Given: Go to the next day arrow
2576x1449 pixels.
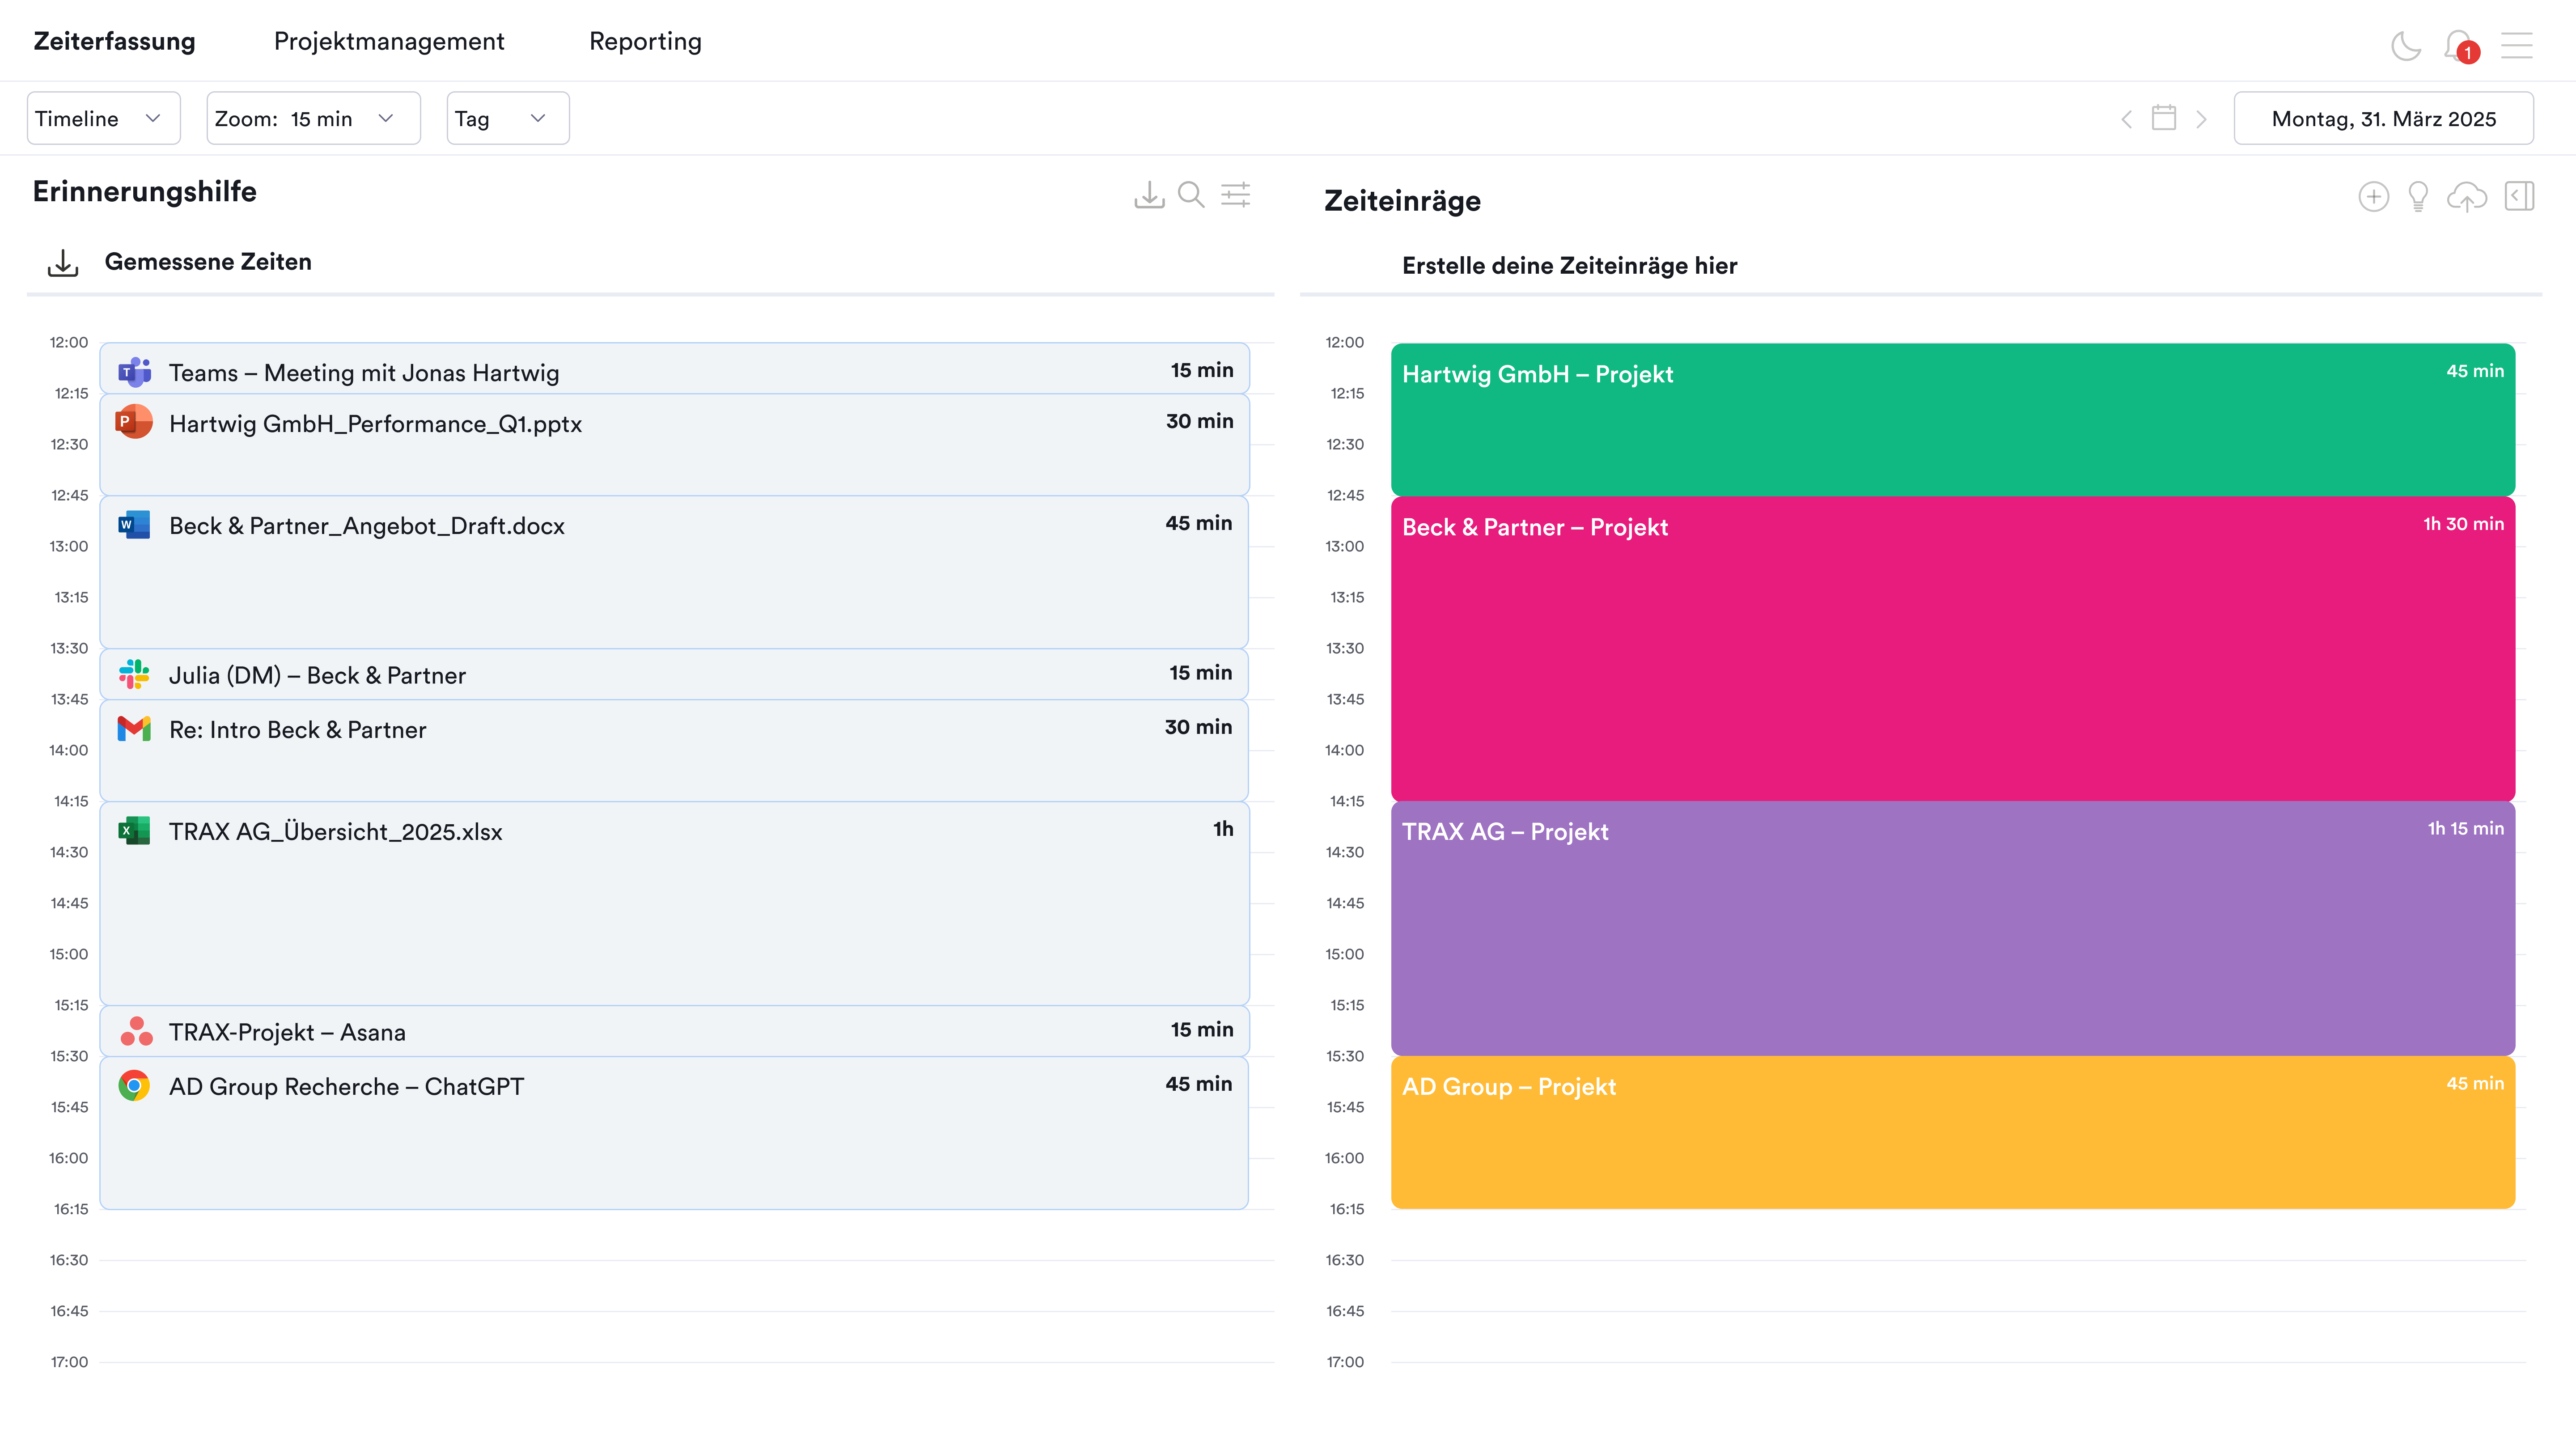Looking at the screenshot, I should [2201, 119].
